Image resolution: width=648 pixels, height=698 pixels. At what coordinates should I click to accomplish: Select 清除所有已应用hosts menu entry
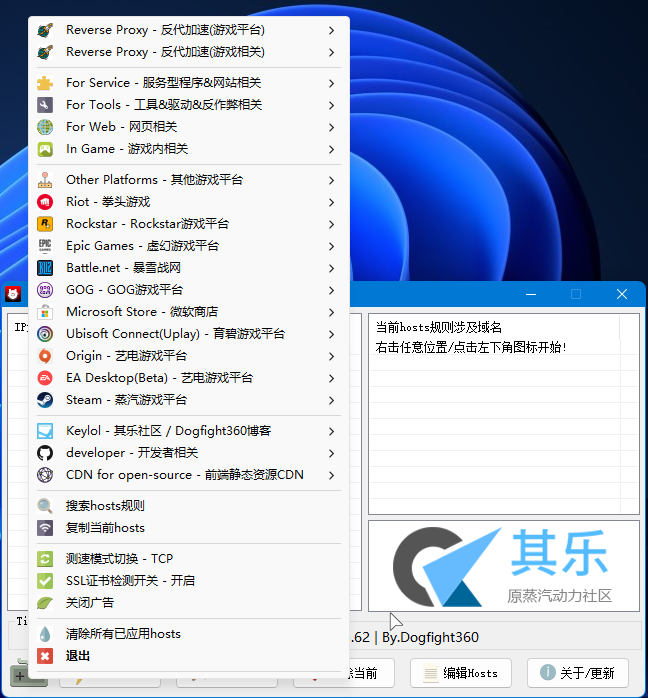pos(189,634)
